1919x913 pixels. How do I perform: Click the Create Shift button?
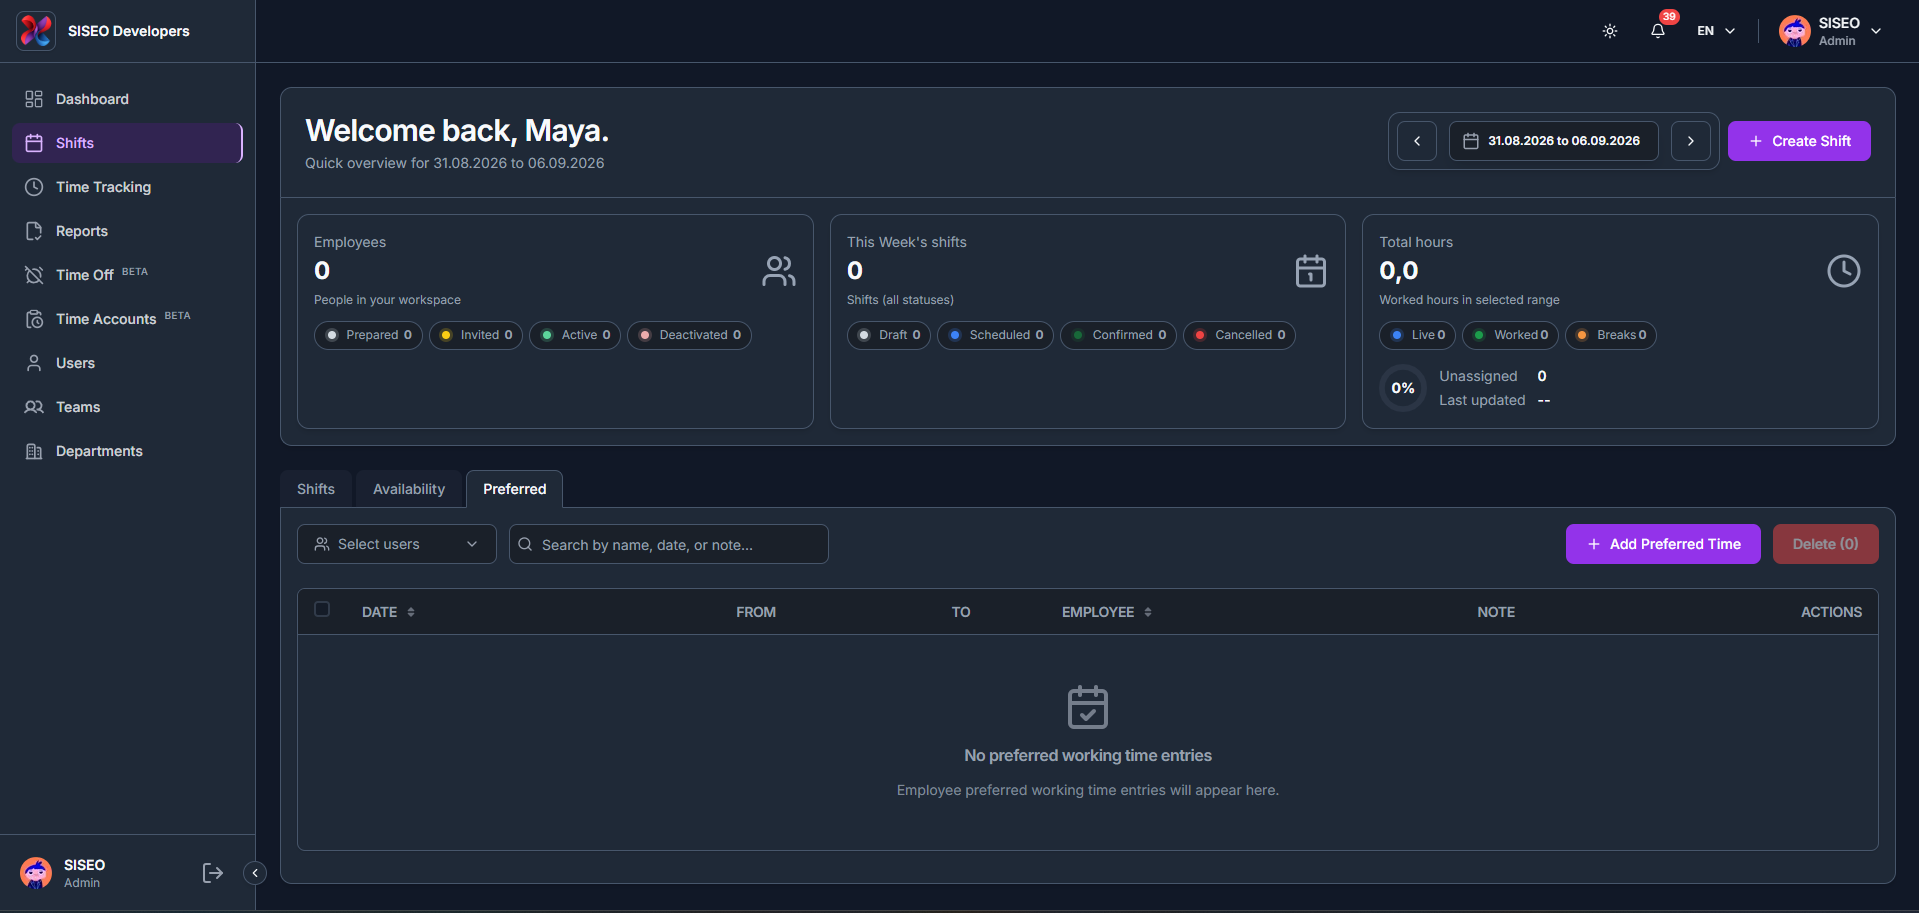pyautogui.click(x=1799, y=141)
